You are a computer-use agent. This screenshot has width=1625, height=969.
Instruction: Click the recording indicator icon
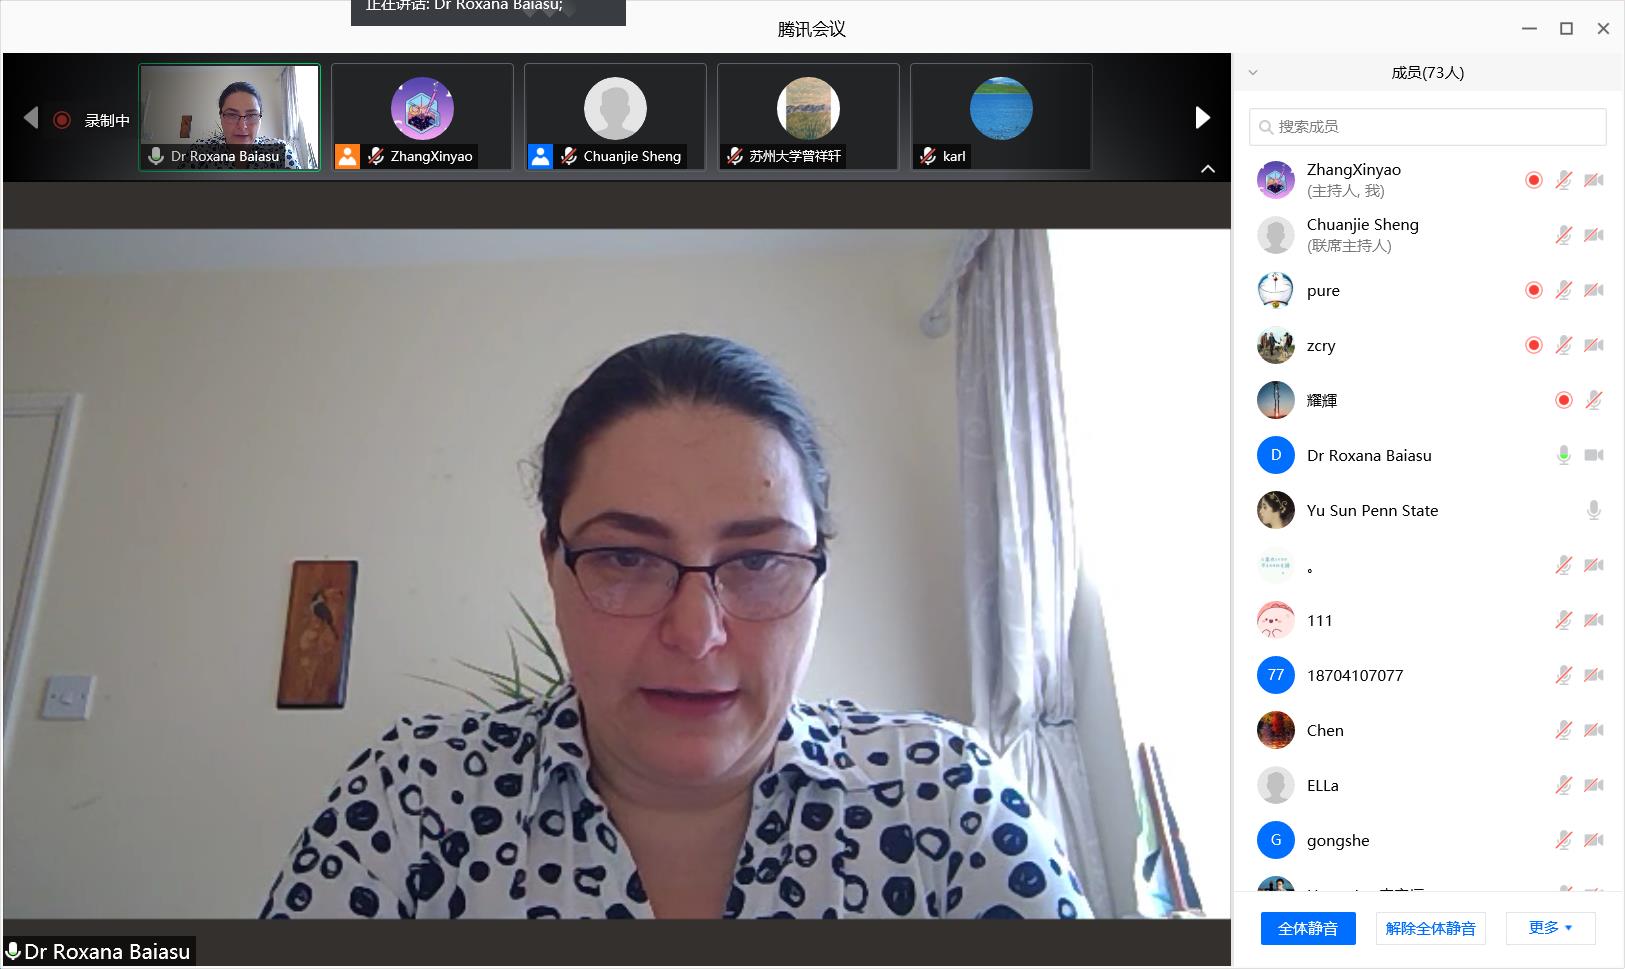(x=62, y=120)
